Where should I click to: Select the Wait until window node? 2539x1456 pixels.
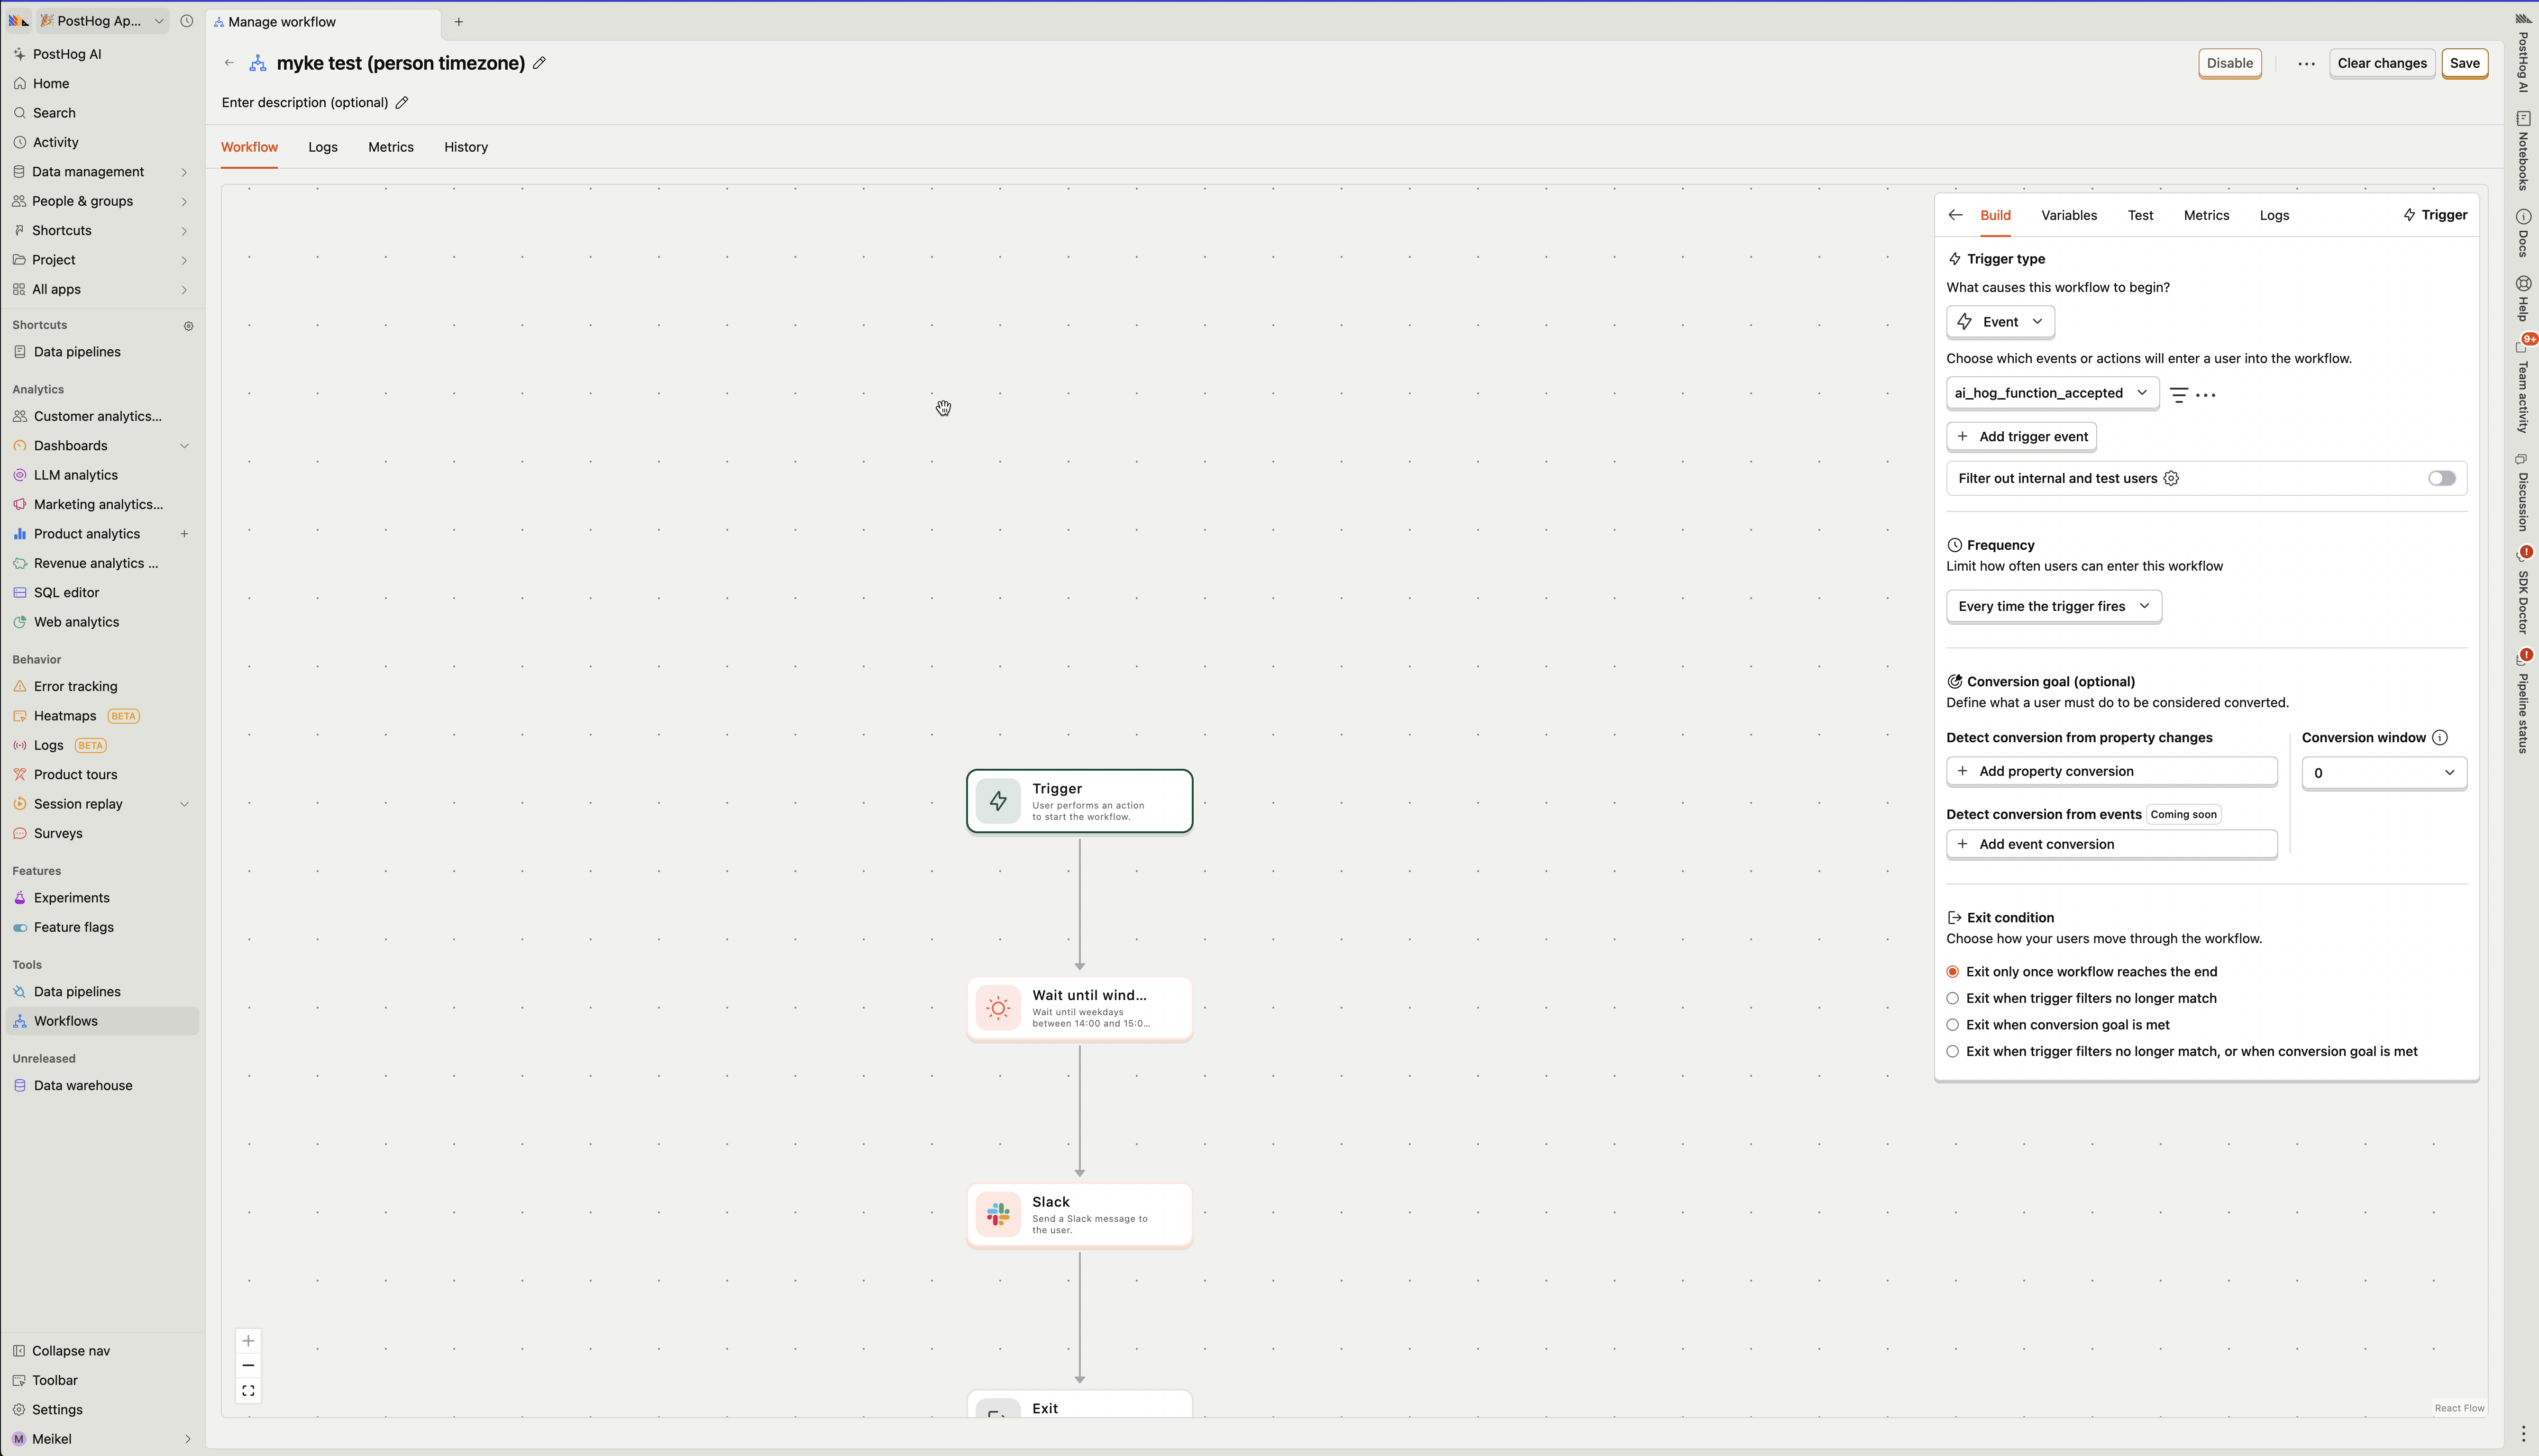pos(1079,1008)
